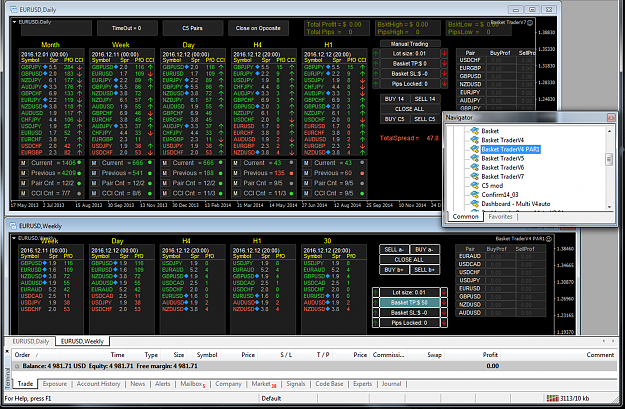This screenshot has height=409, width=625.
Task: Close the Navigator panel
Action: [611, 117]
